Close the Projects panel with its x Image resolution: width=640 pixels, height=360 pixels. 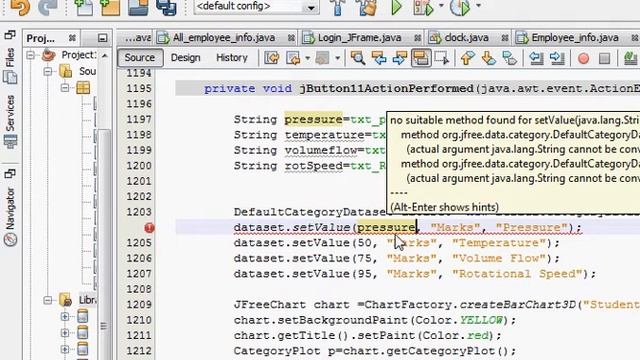[72, 38]
